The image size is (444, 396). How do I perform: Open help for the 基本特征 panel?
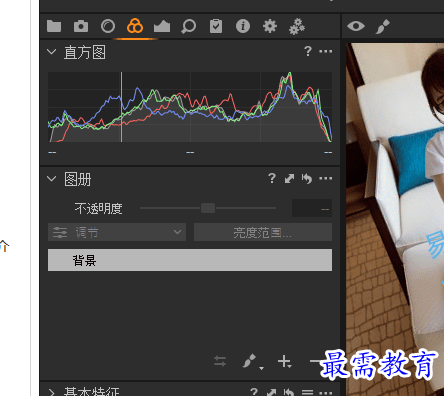[x=254, y=392]
